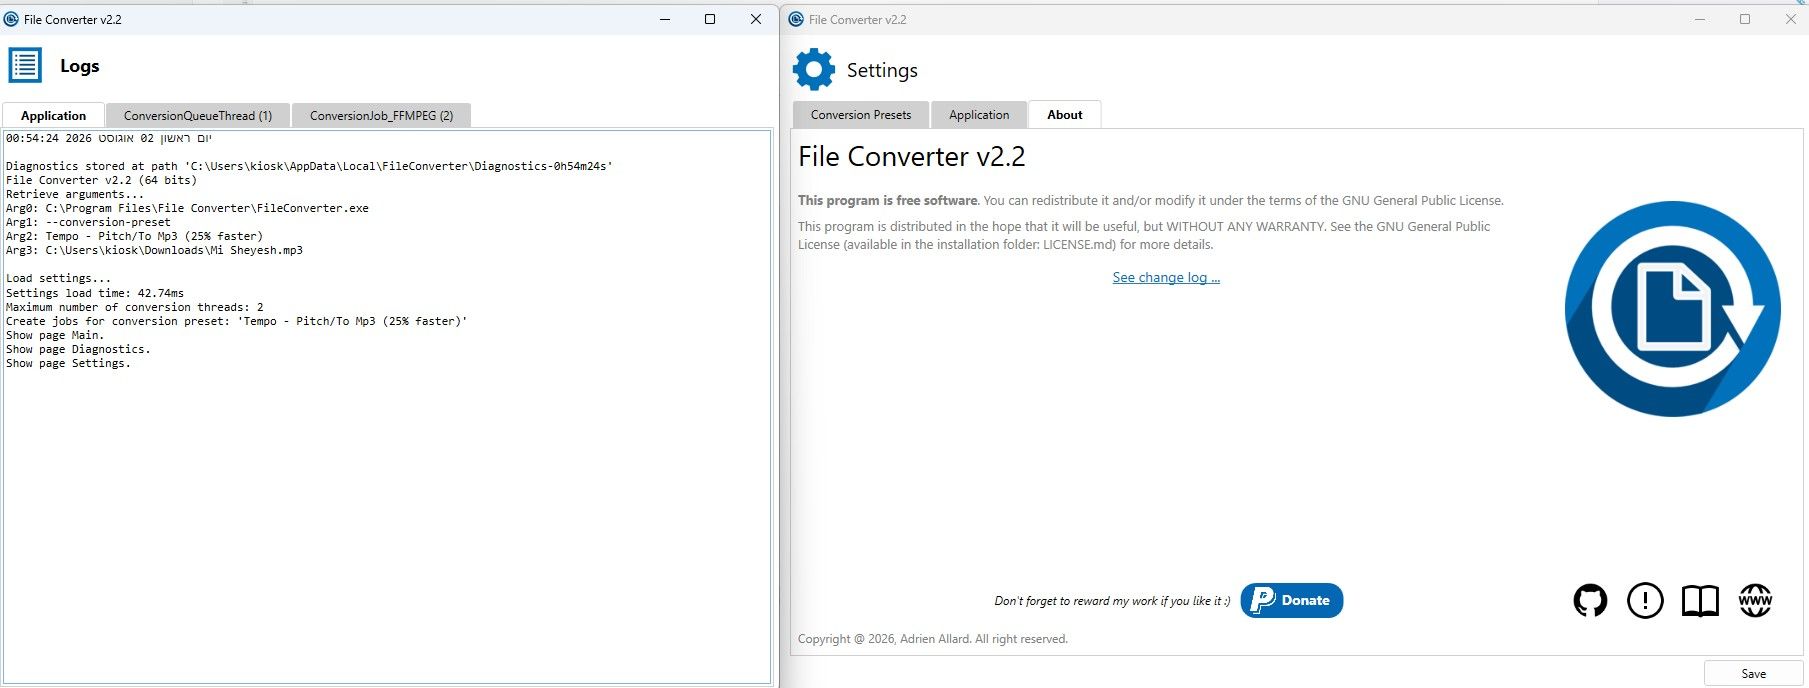Click the Settings window title bar app icon
Viewport: 1809px width, 688px height.
pos(797,19)
